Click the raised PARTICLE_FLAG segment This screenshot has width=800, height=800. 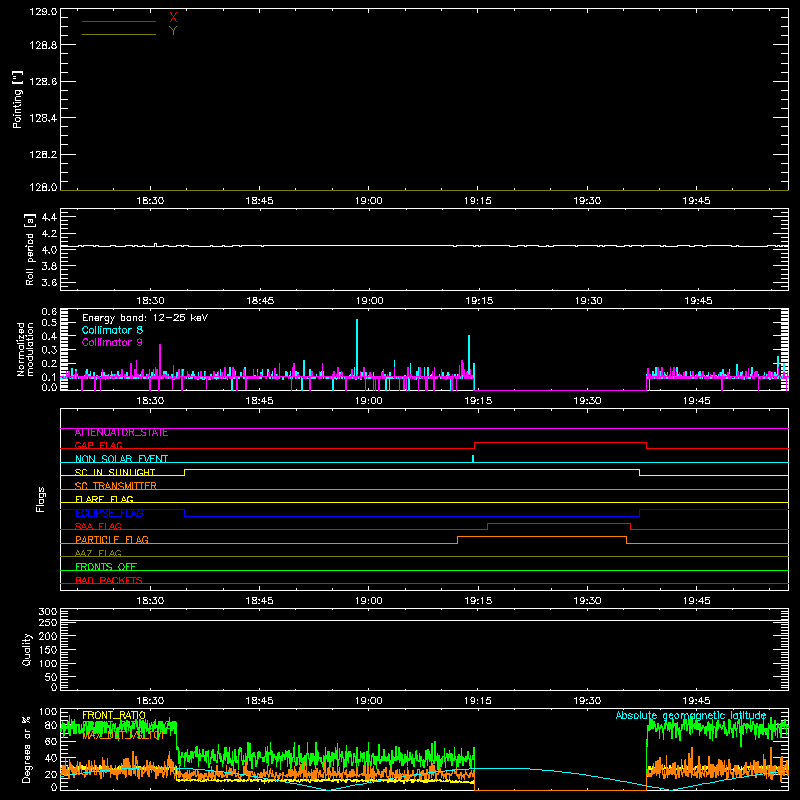tap(542, 537)
